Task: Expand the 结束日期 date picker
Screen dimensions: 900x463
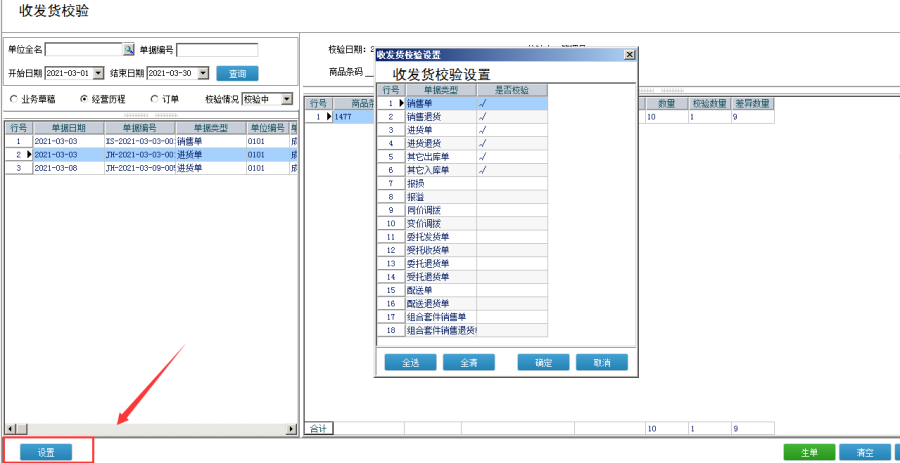Action: [203, 73]
